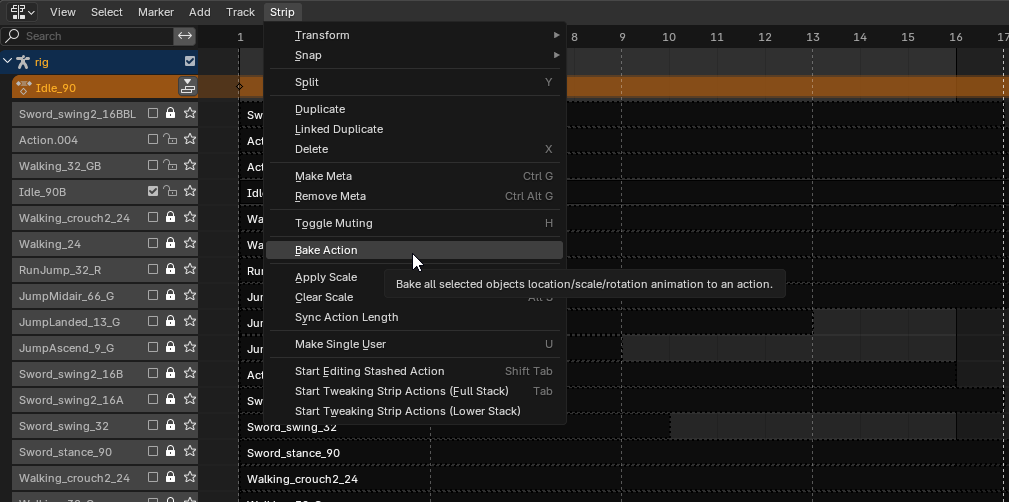
Task: Click the armature icon next to rig
Action: [x=23, y=62]
